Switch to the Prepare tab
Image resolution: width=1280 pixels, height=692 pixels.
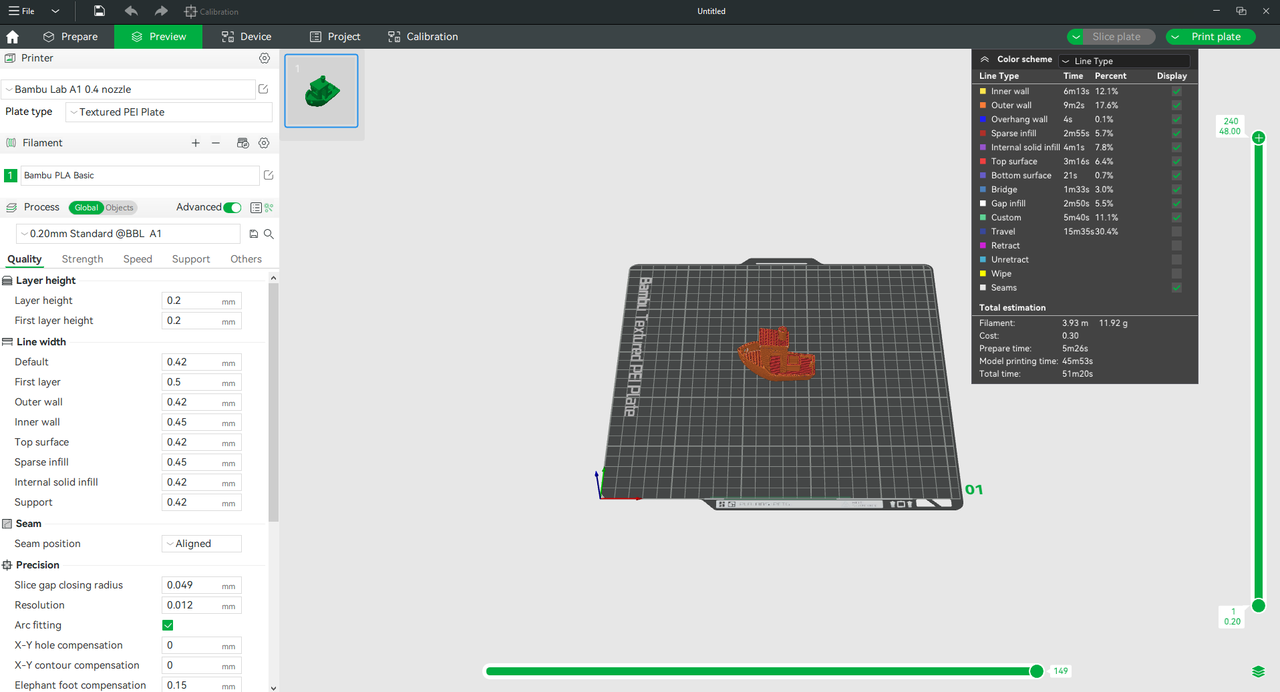click(x=70, y=37)
